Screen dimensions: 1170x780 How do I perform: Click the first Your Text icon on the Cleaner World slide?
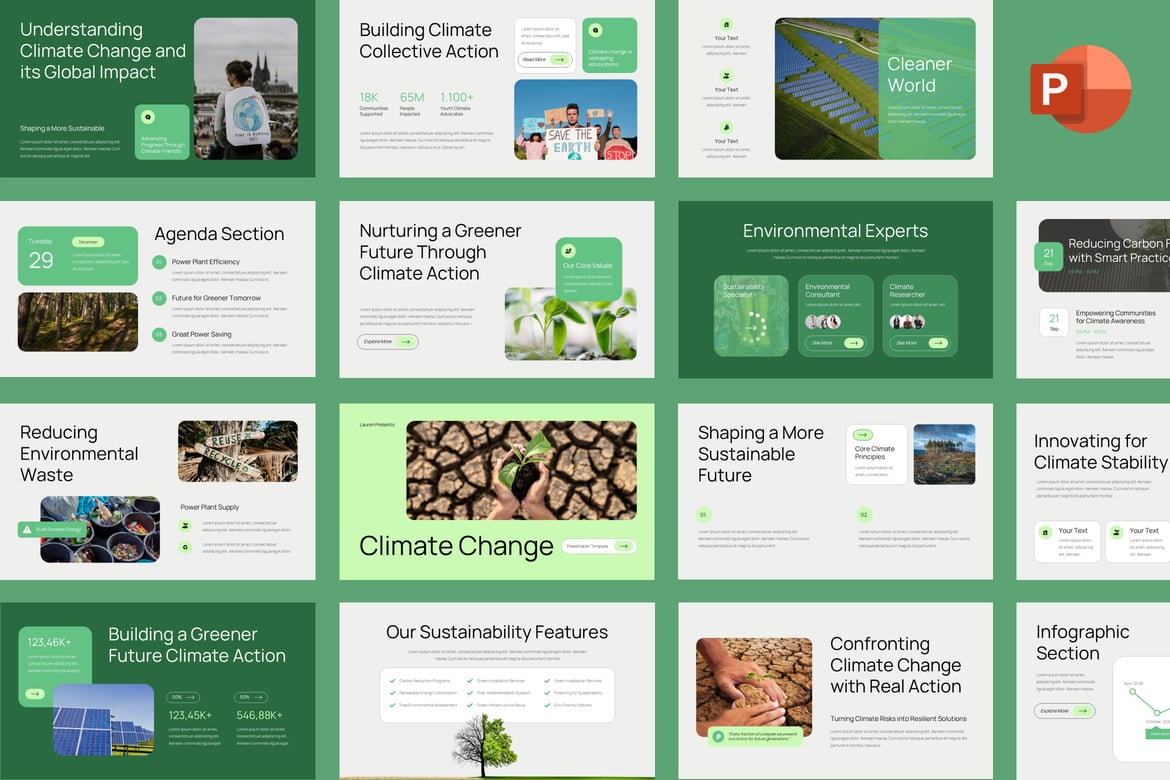(x=726, y=25)
